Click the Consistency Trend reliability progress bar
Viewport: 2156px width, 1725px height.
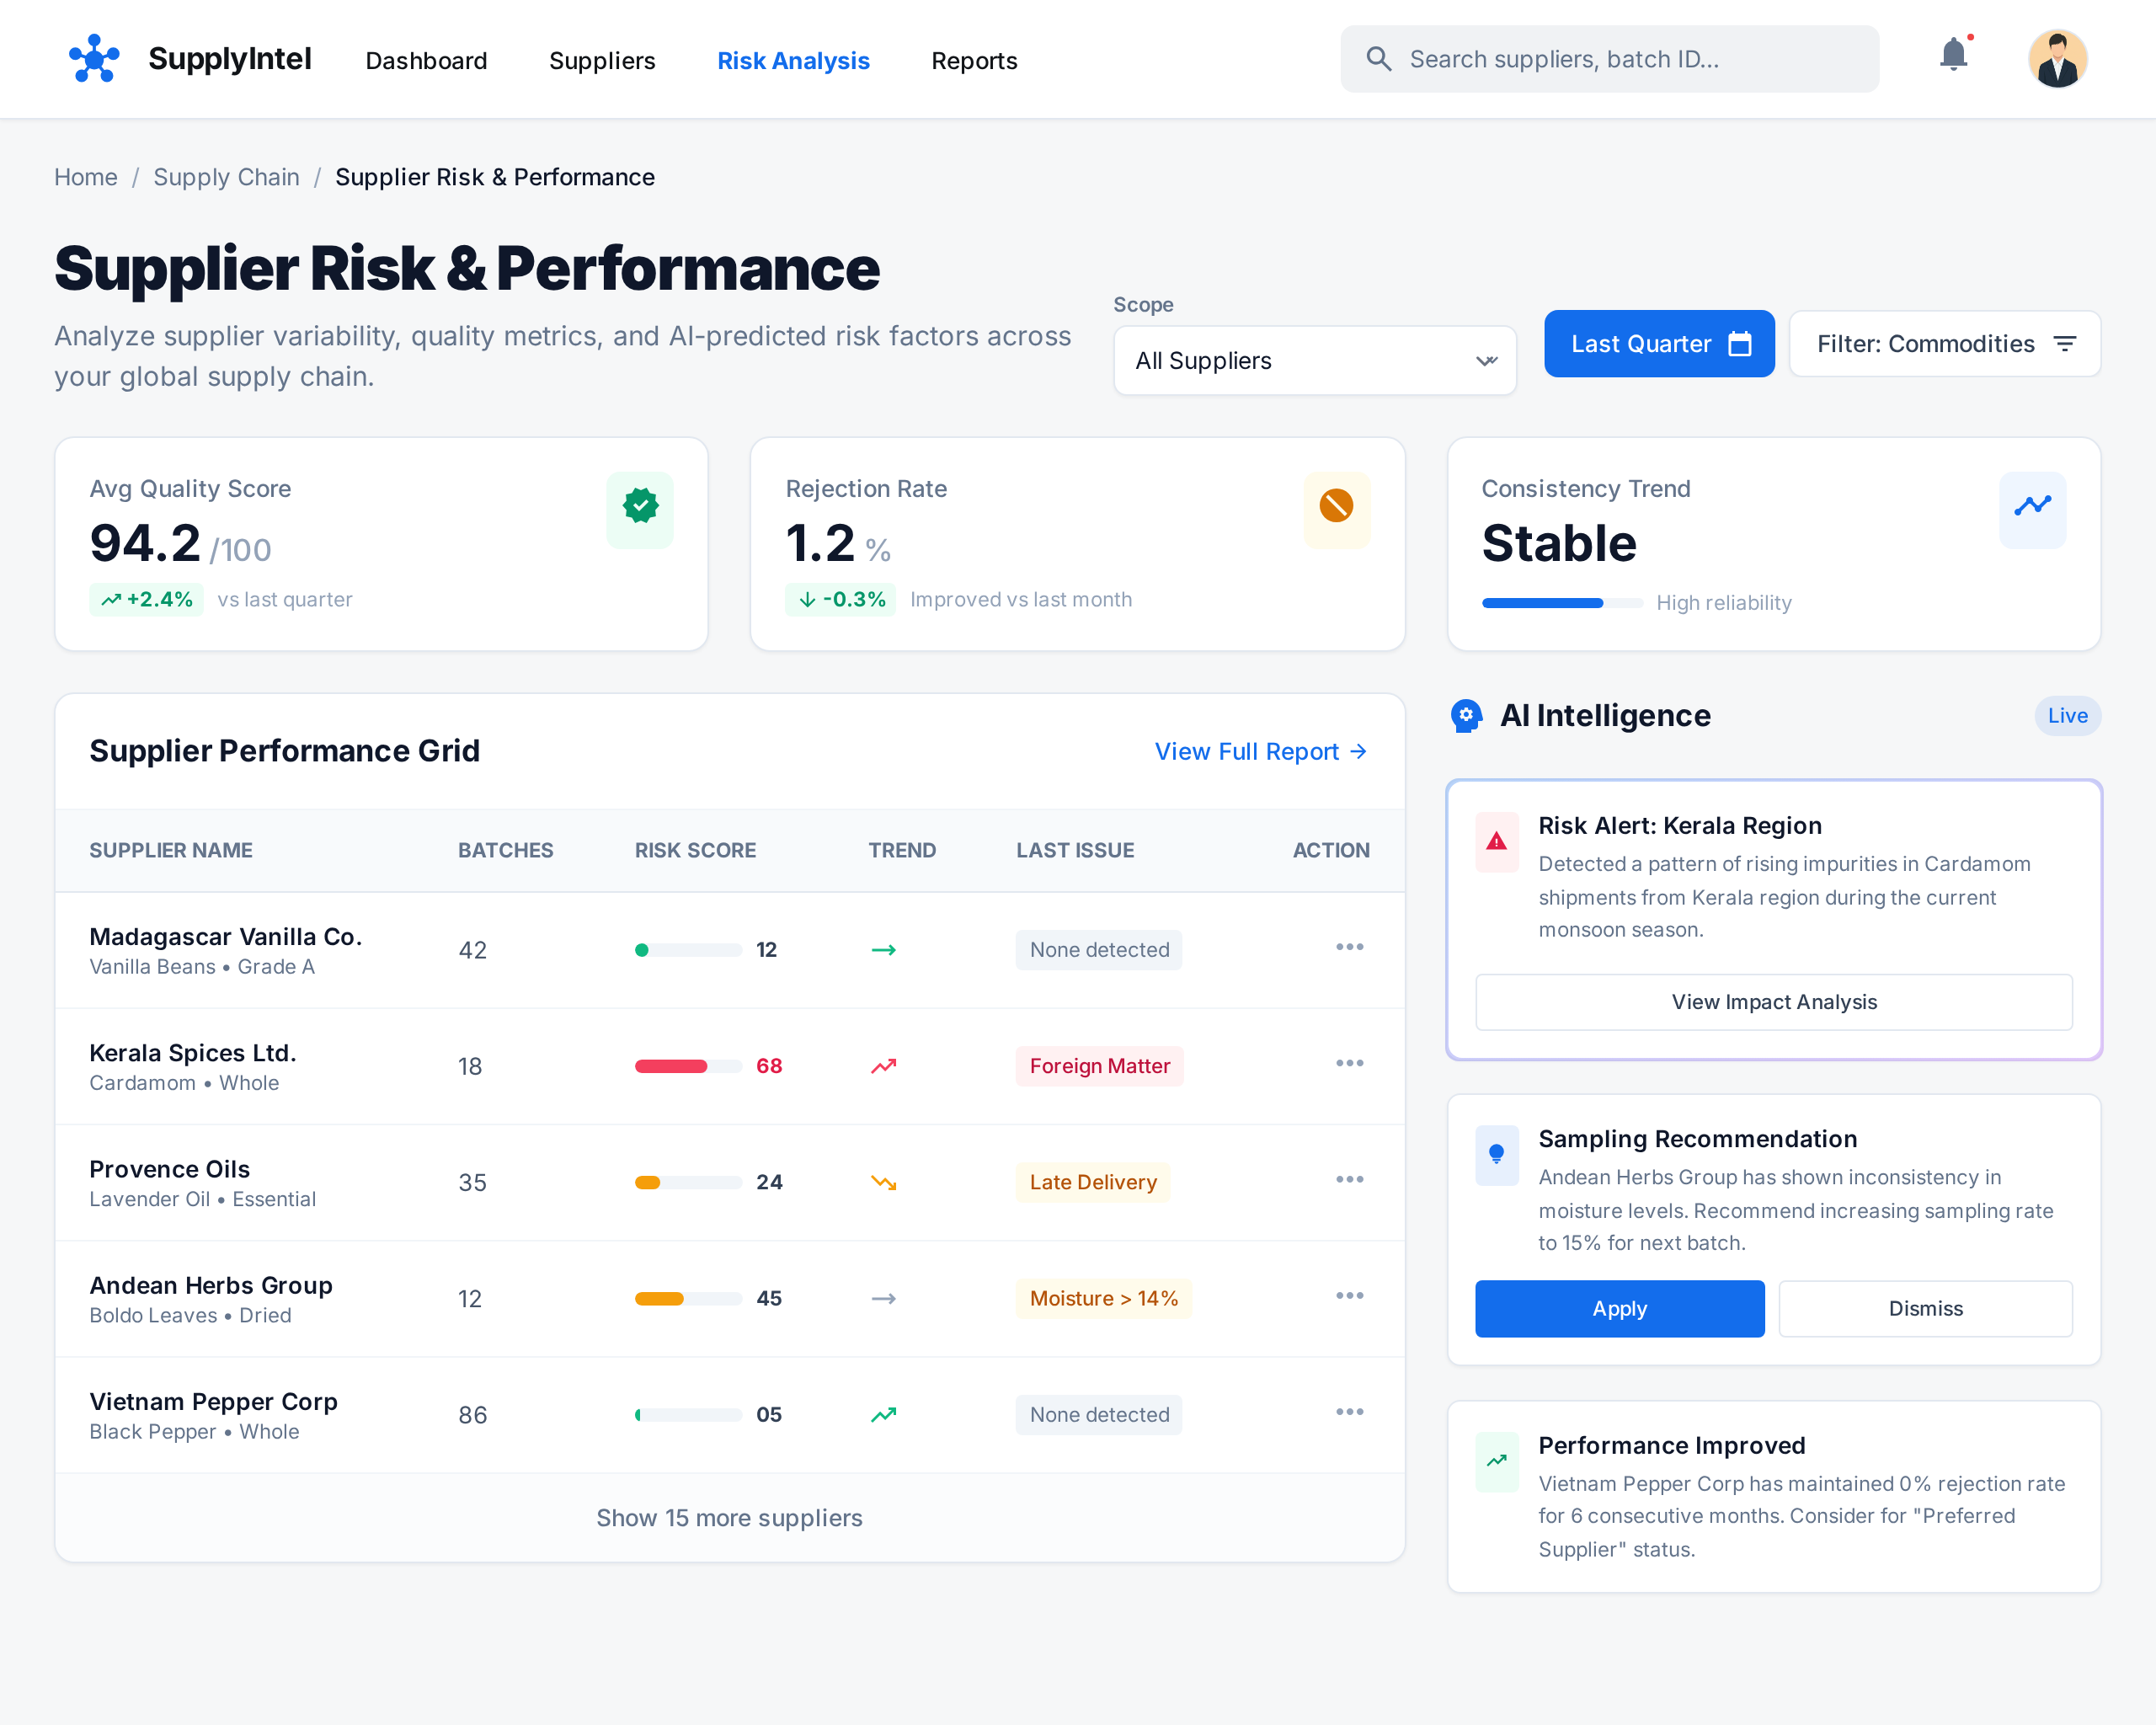[x=1562, y=603]
